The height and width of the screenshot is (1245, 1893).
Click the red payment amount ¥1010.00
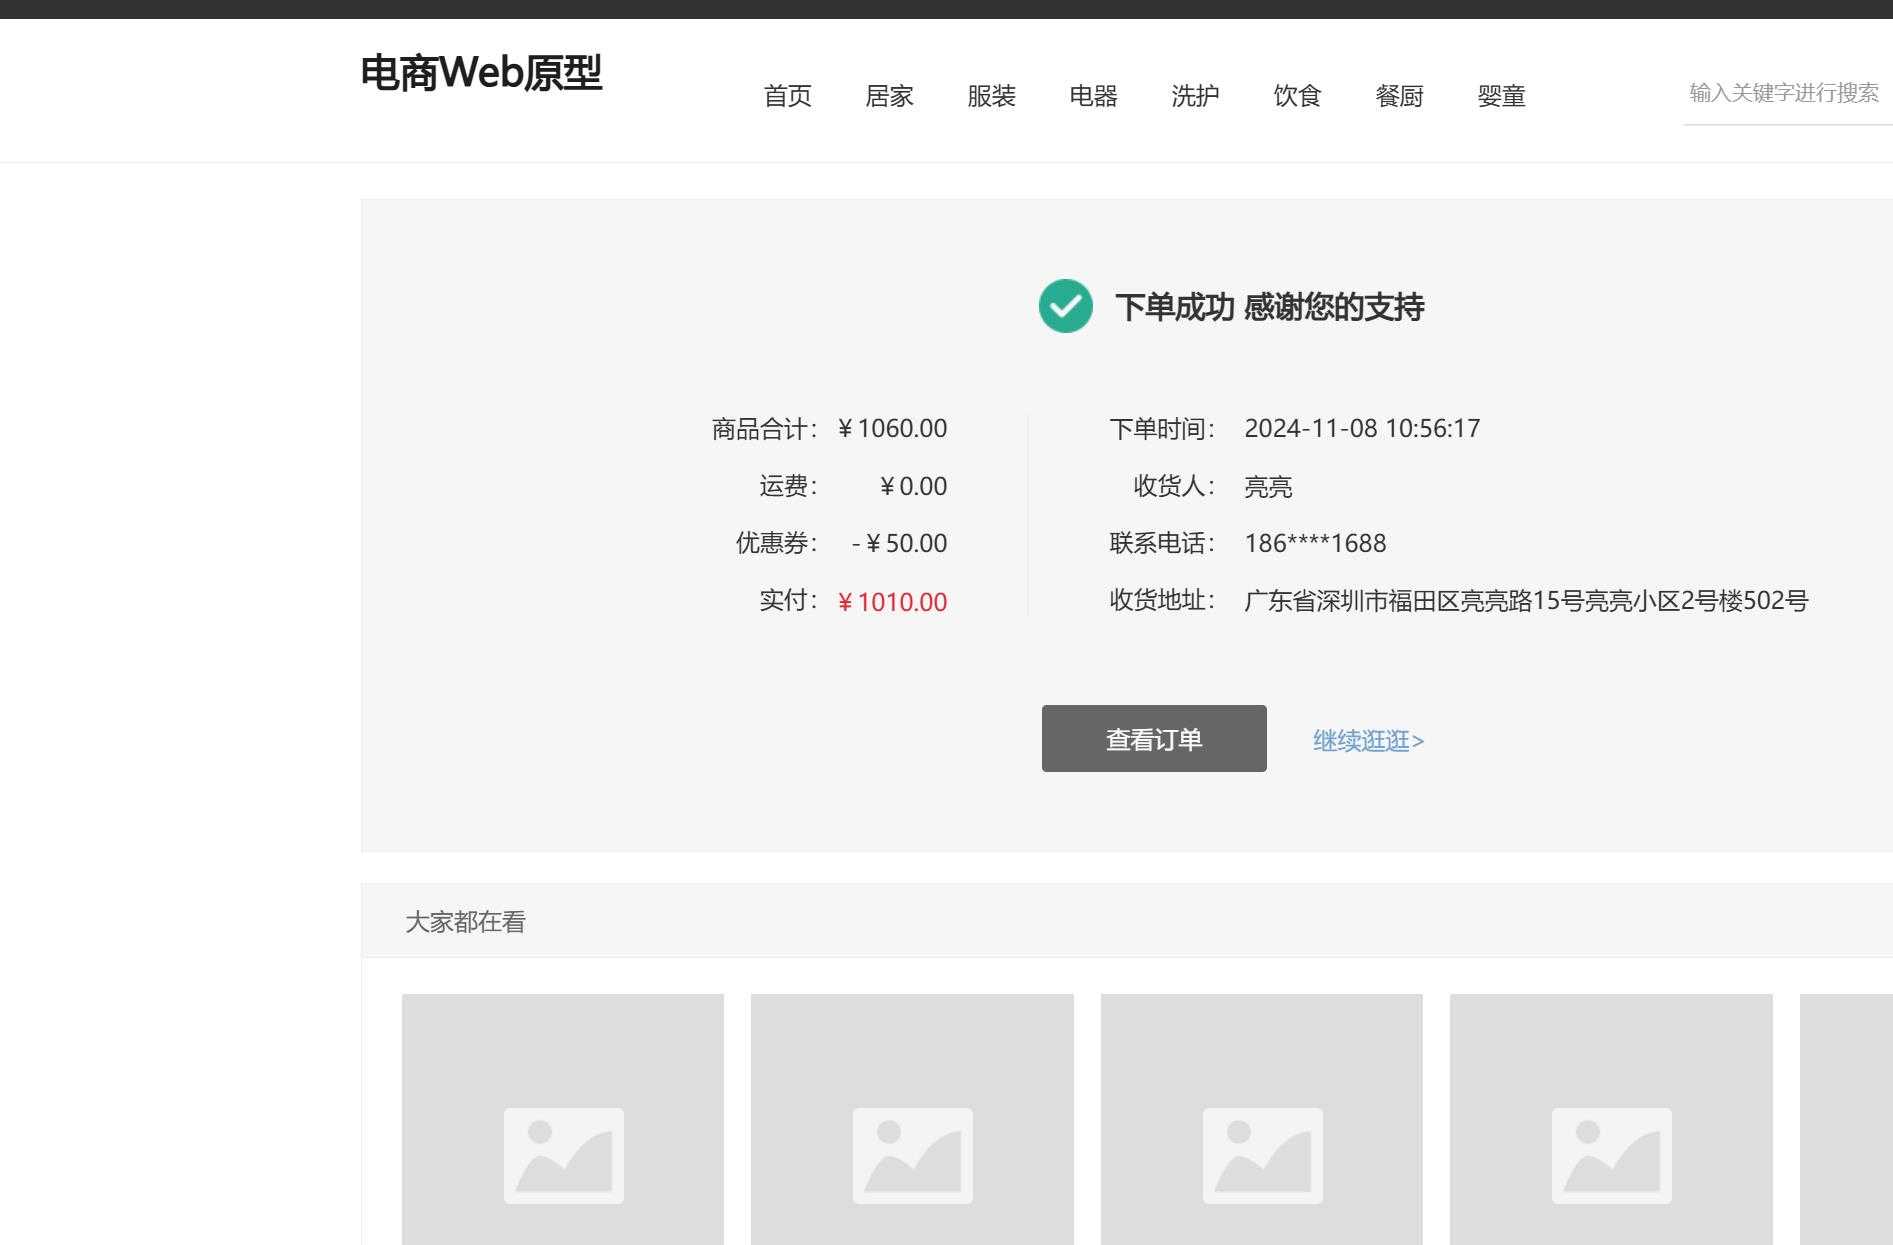click(893, 602)
